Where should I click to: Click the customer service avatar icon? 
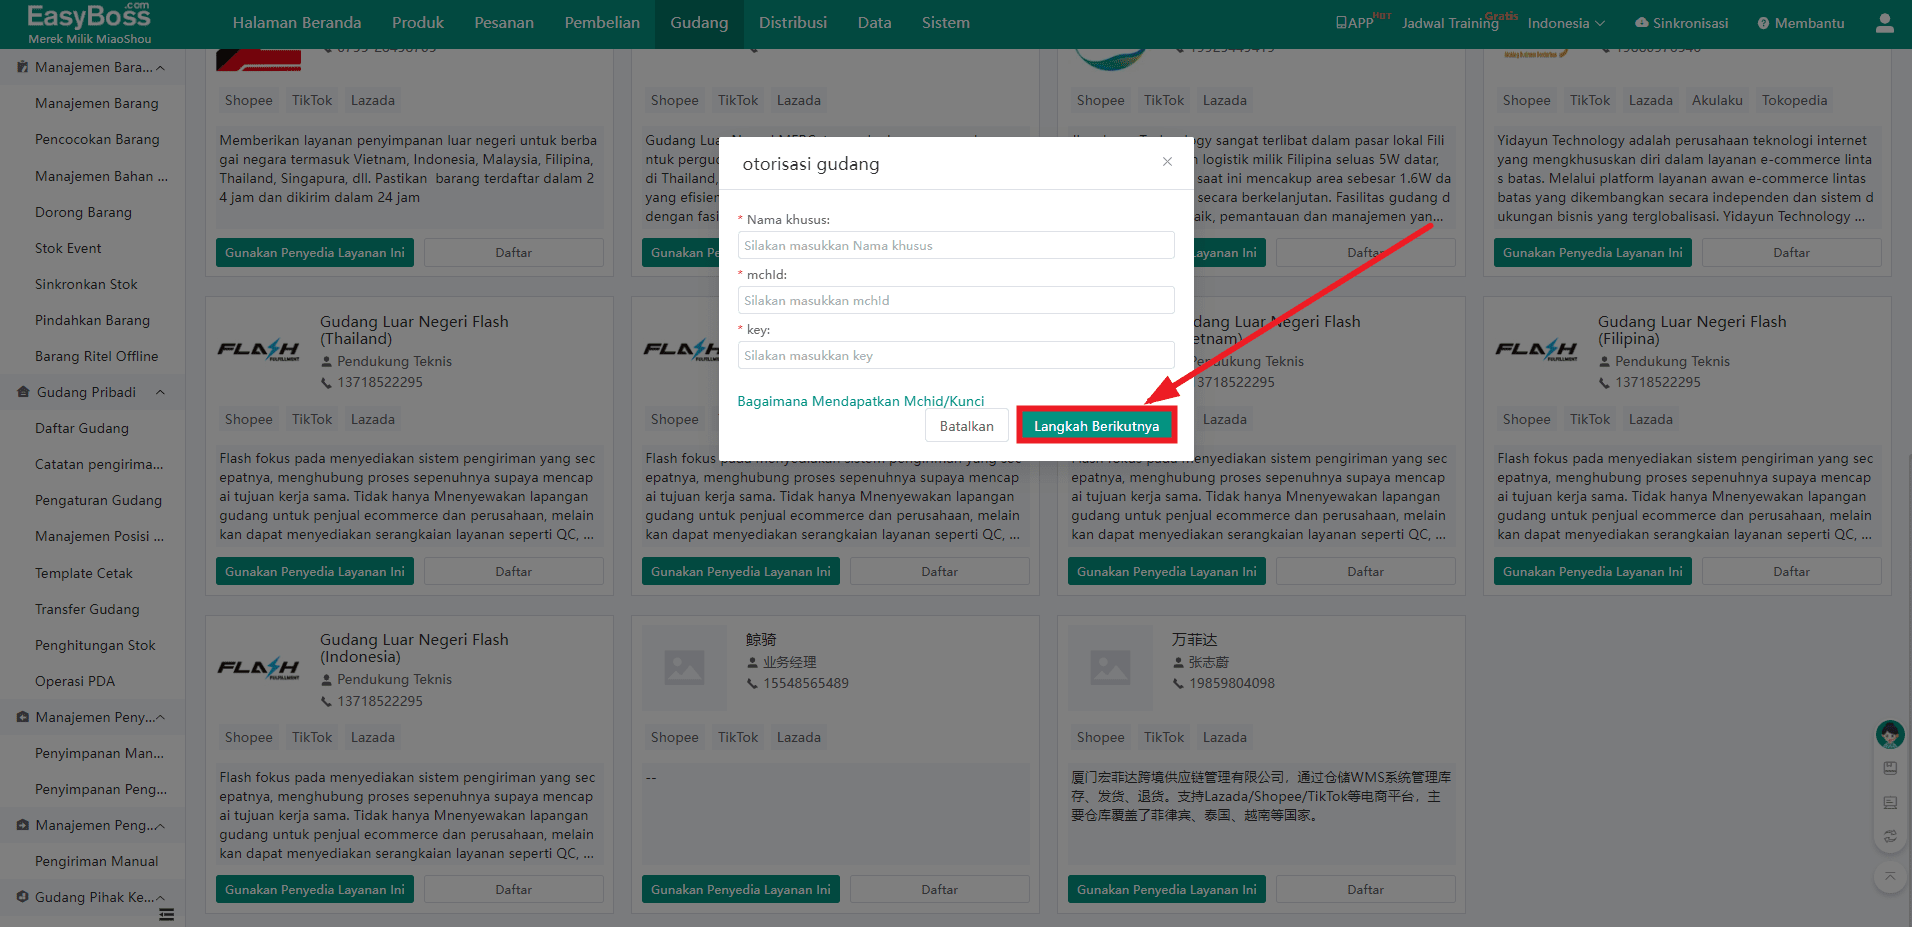[x=1889, y=735]
